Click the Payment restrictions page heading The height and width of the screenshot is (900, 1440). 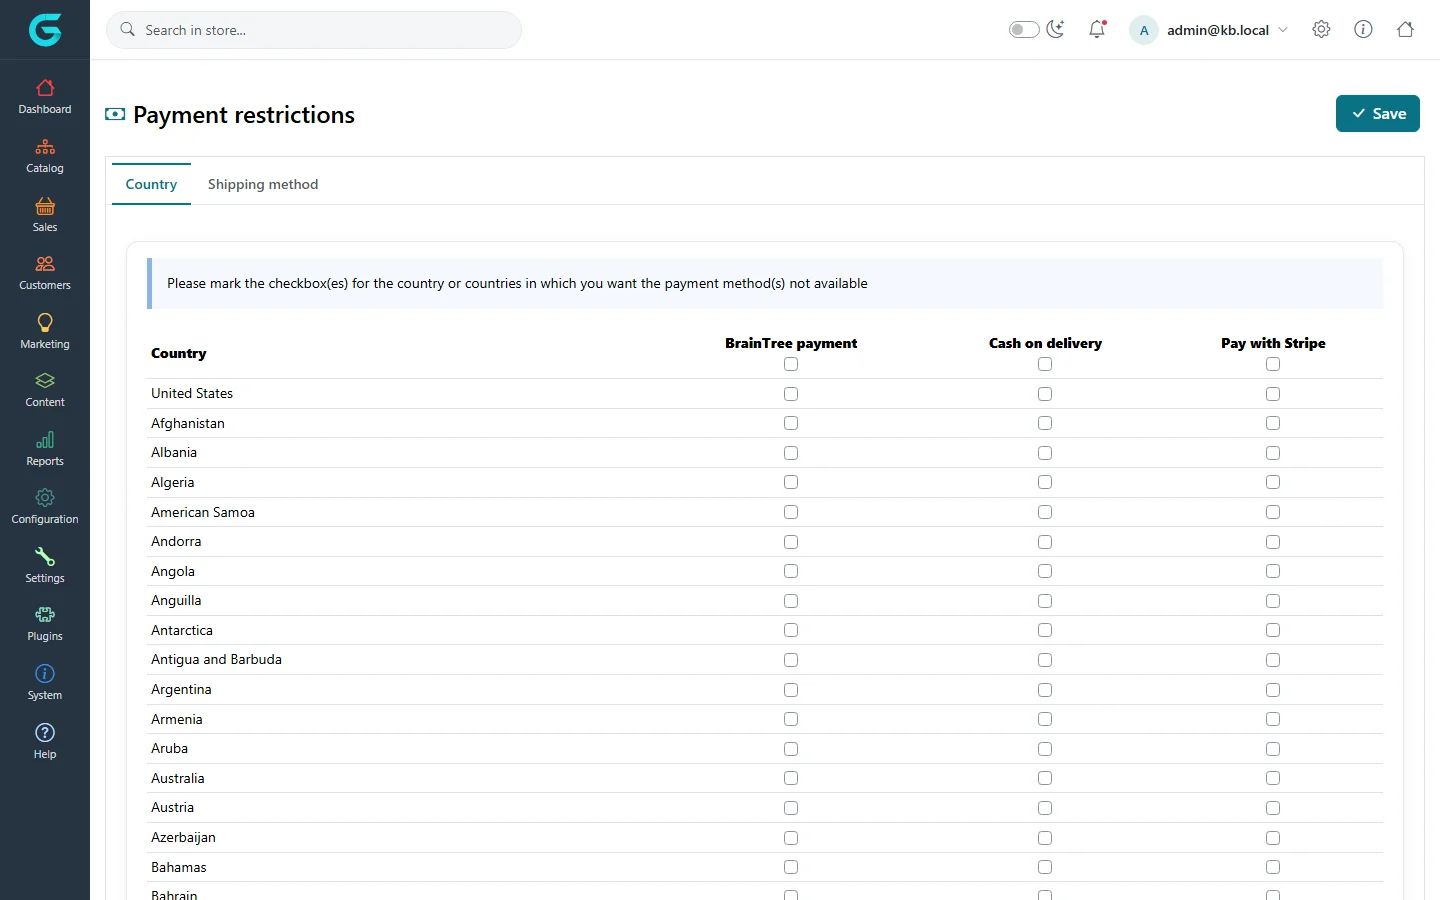click(x=244, y=115)
